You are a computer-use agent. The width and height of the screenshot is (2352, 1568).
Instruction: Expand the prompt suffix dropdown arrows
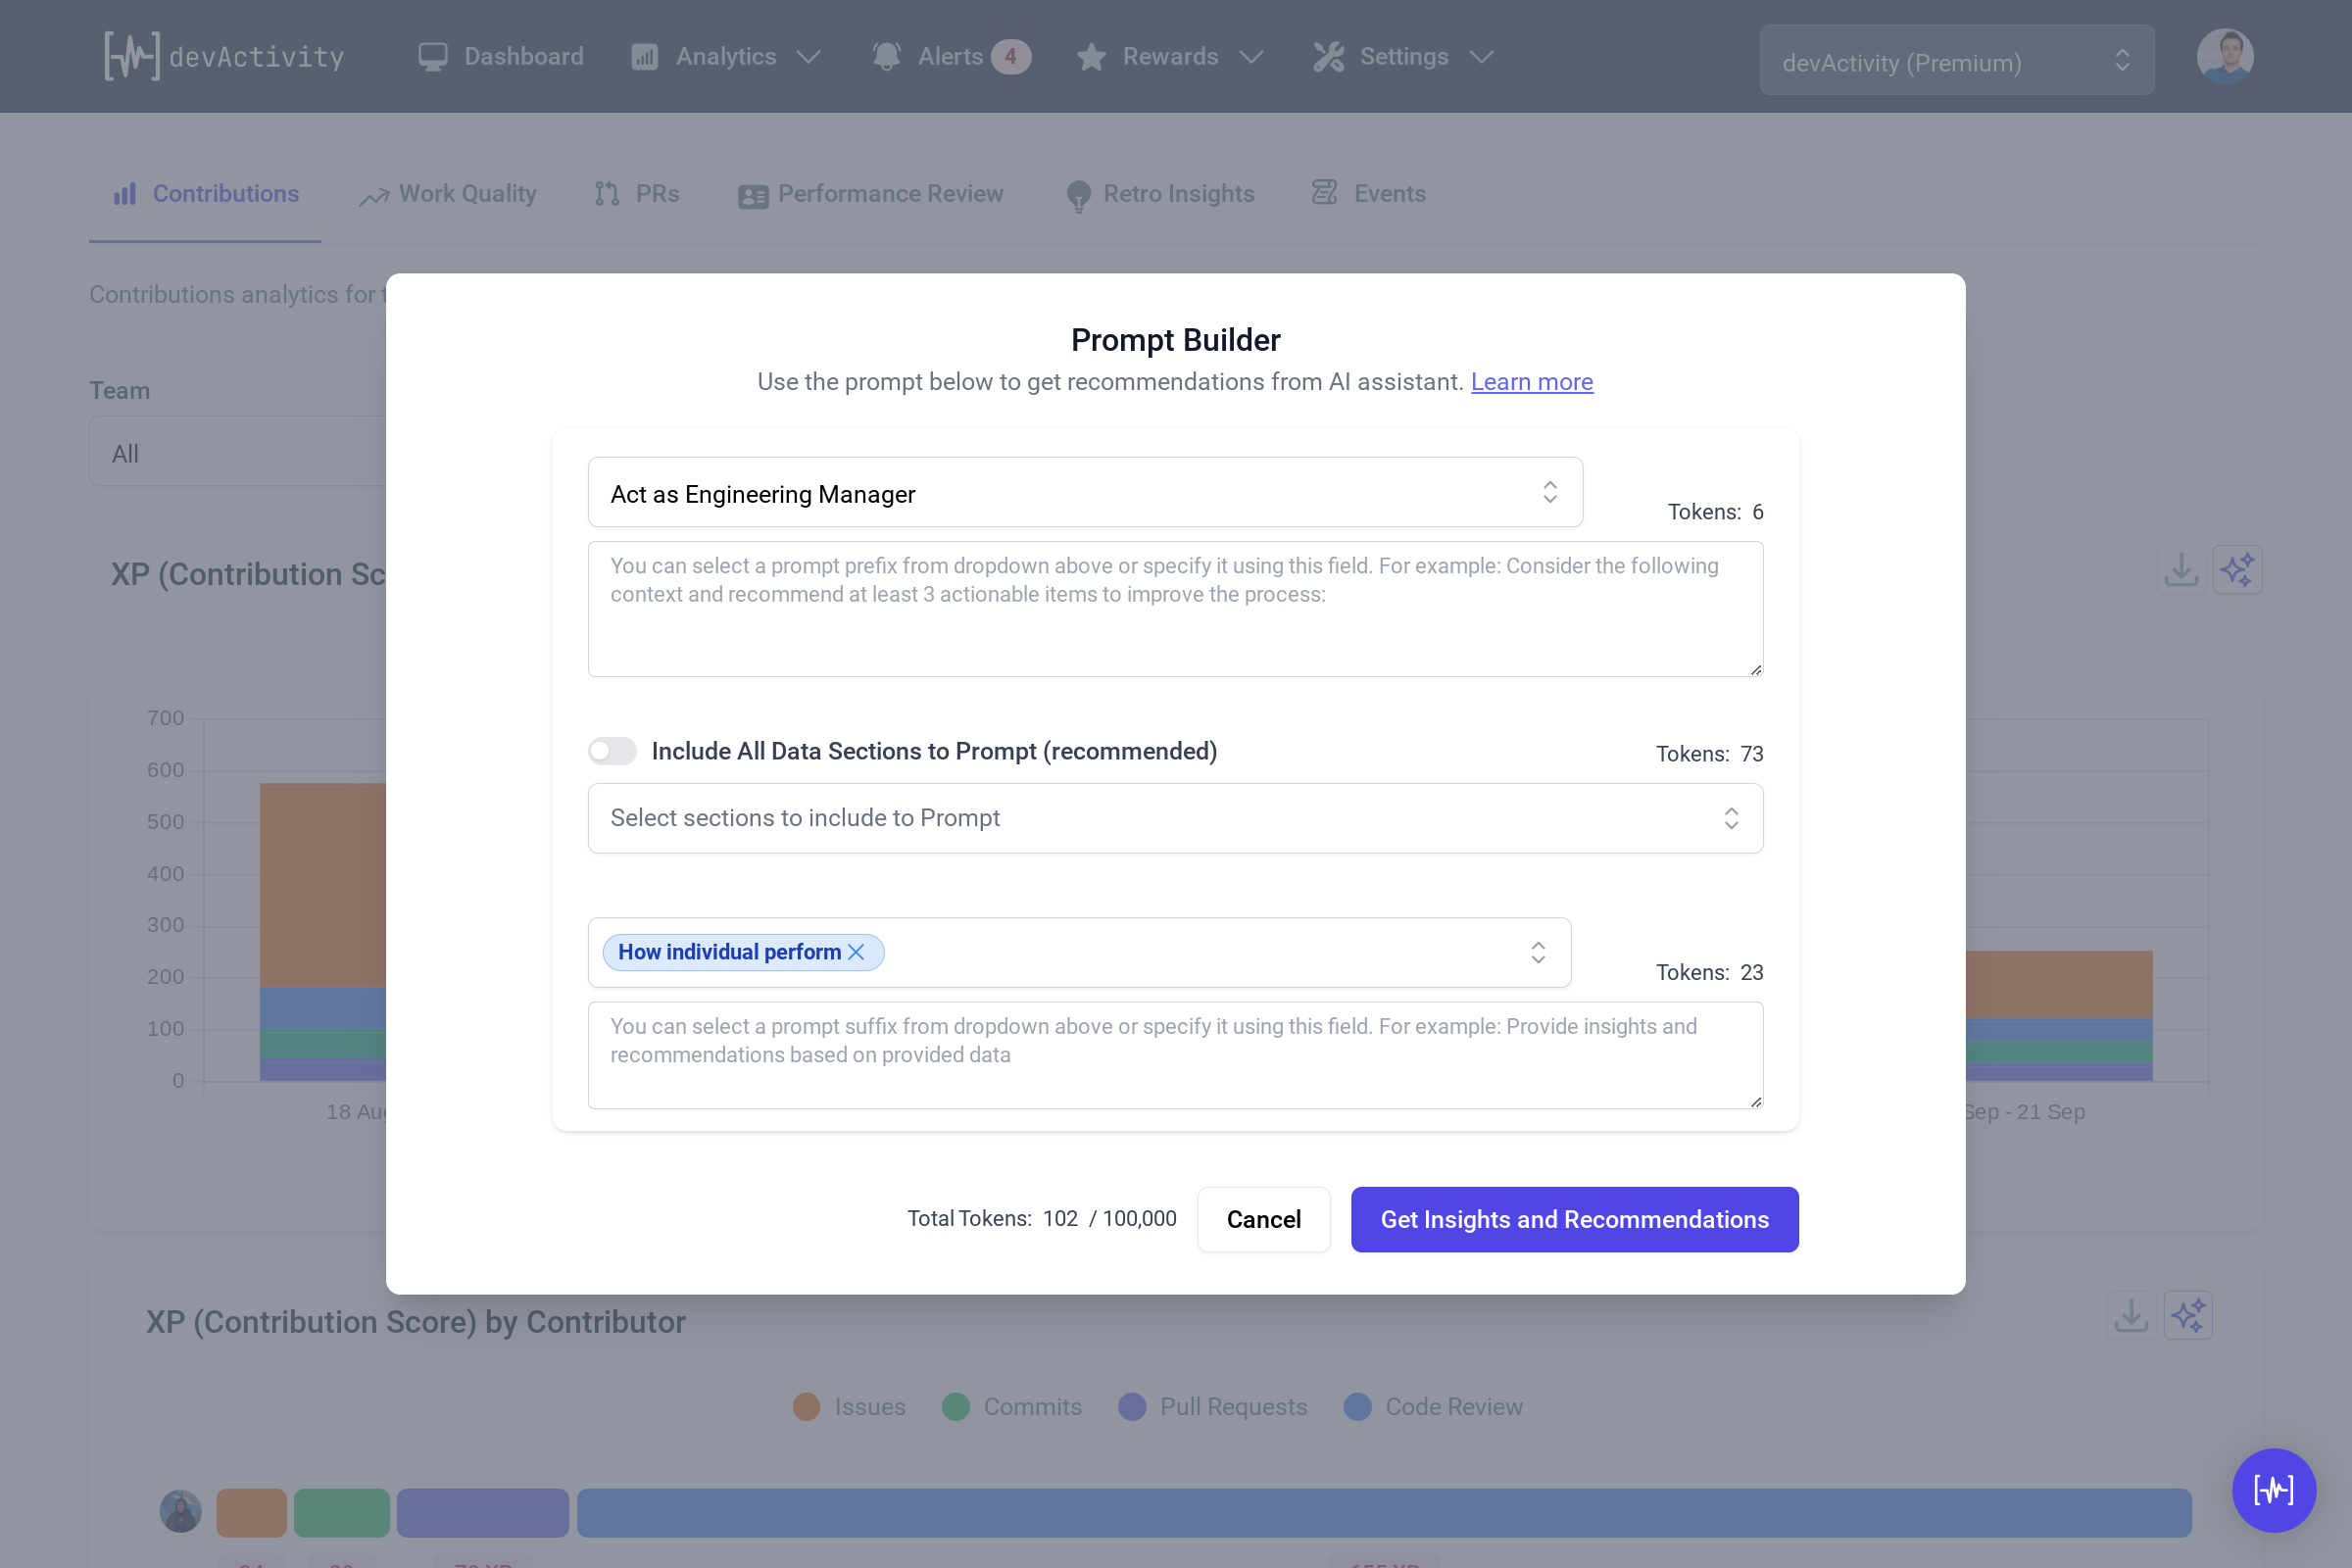point(1538,952)
